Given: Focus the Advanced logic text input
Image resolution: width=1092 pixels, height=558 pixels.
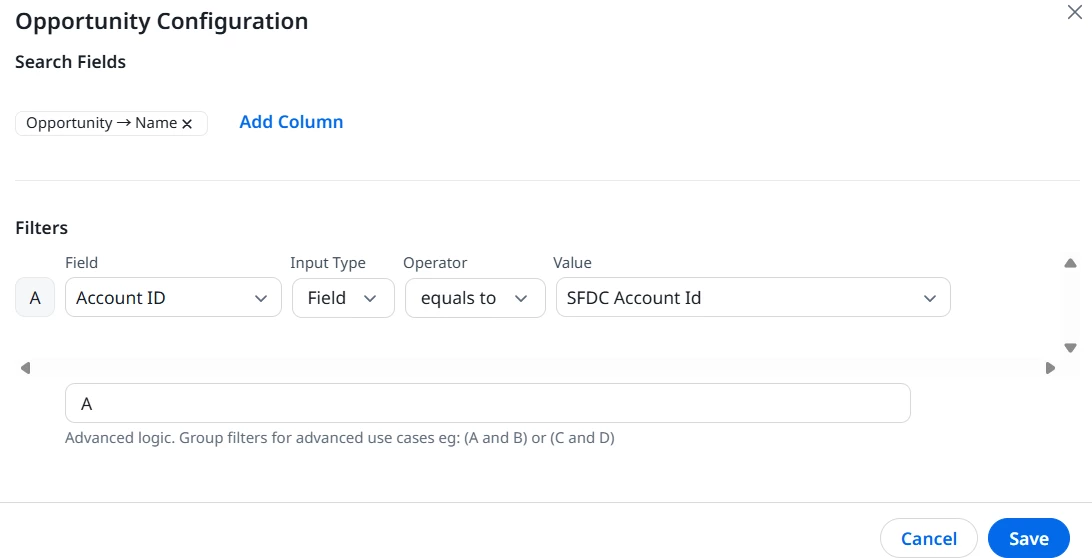Looking at the screenshot, I should tap(488, 403).
